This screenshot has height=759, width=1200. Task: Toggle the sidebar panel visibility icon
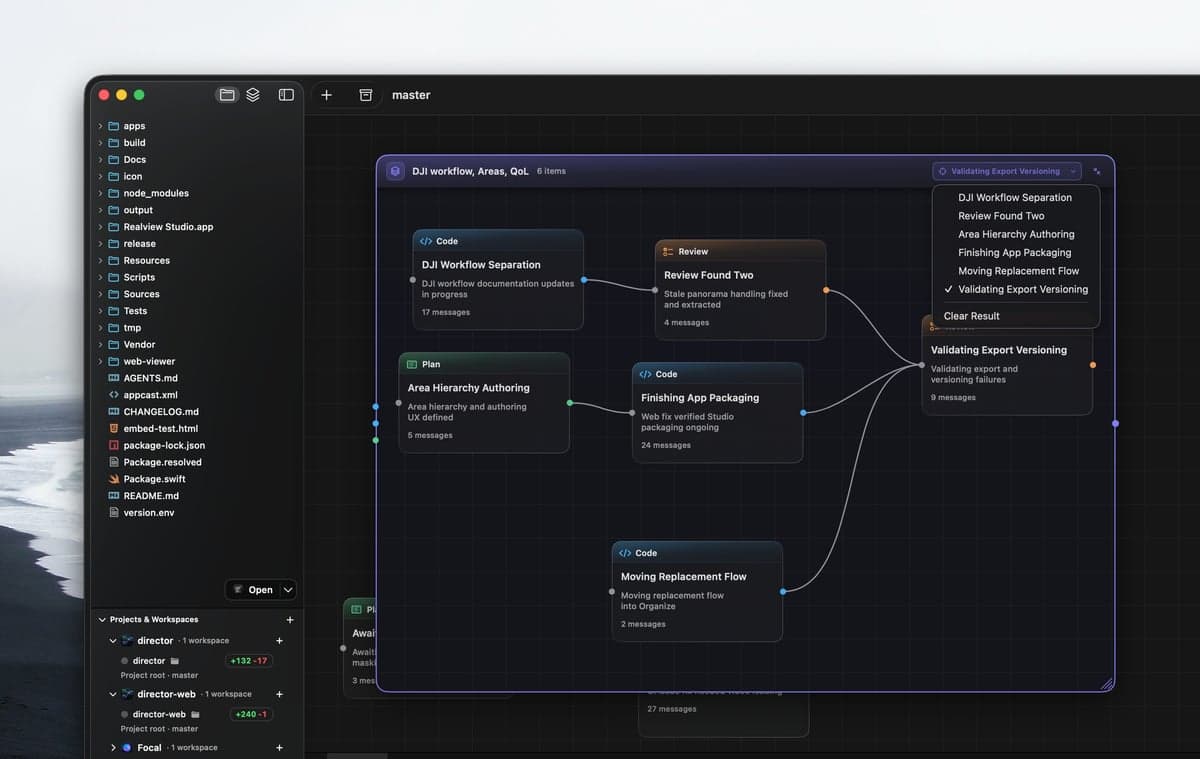click(x=286, y=95)
